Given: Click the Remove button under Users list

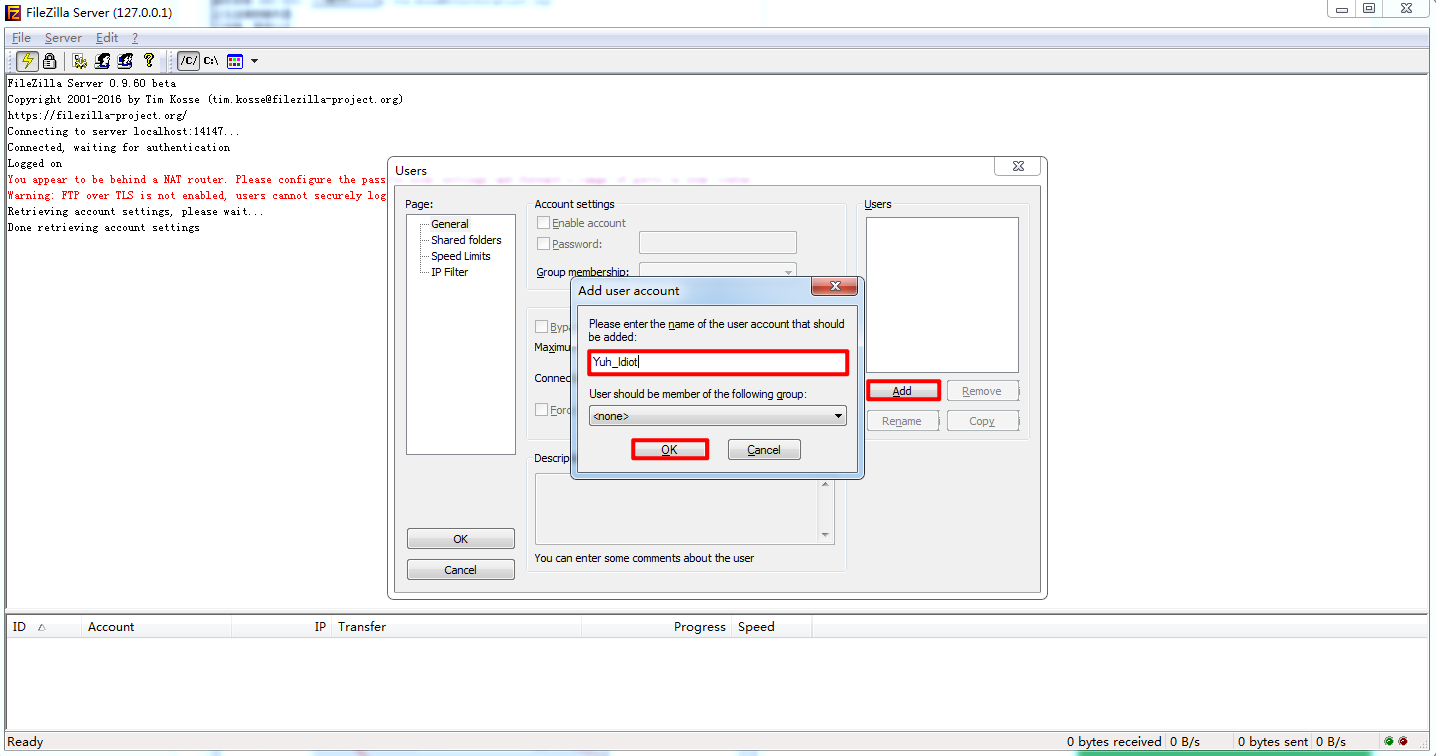Looking at the screenshot, I should pos(982,391).
